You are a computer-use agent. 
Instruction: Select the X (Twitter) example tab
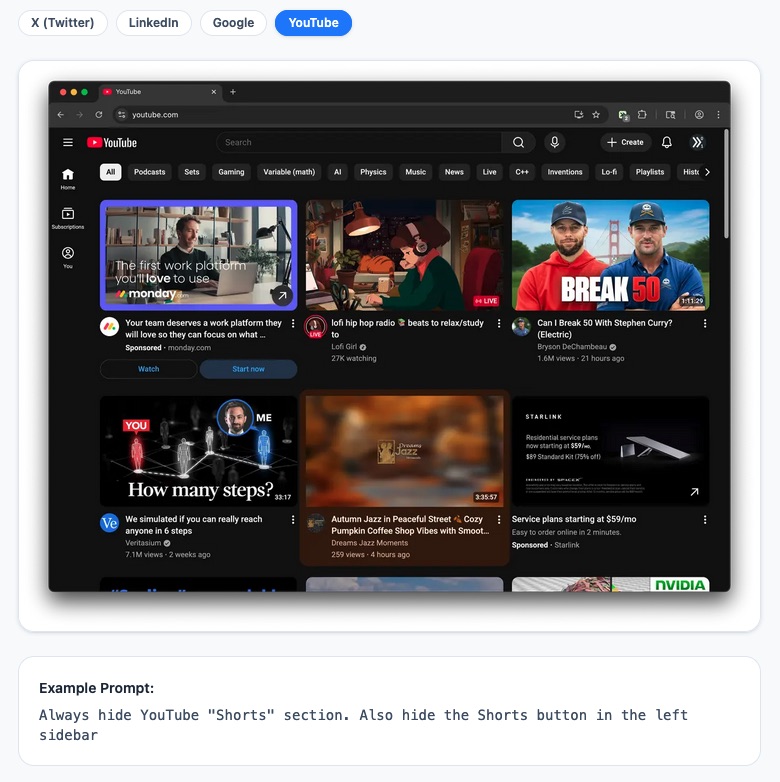[x=63, y=23]
